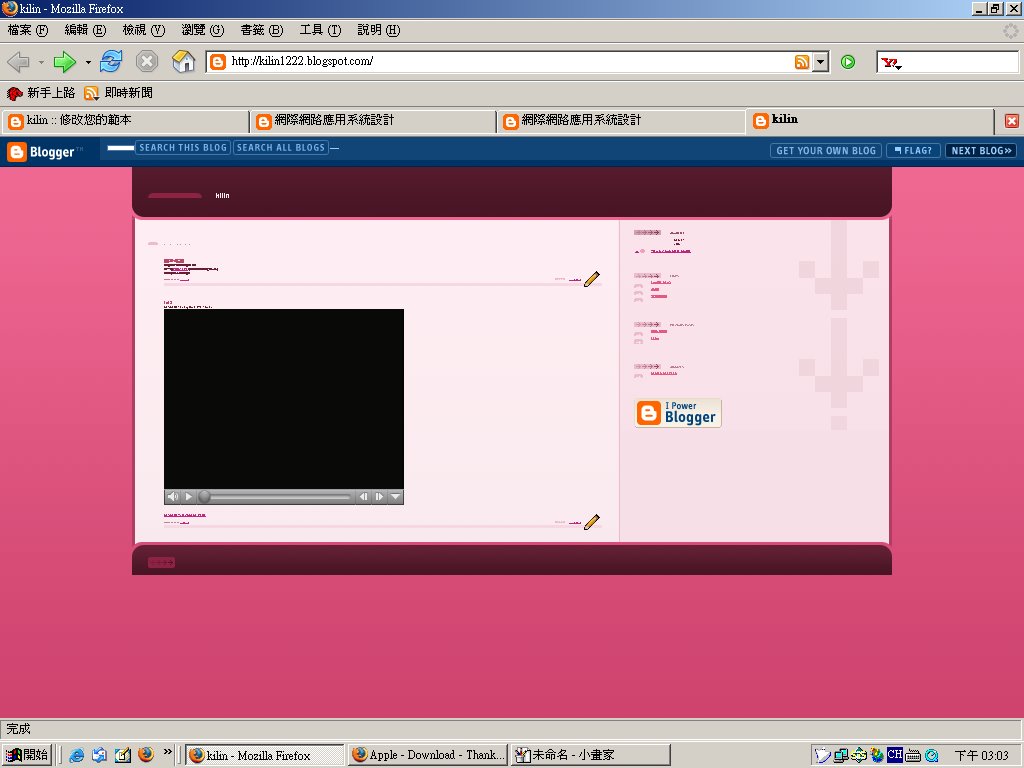Launch Firefox from quick launch icon
The width and height of the screenshot is (1024, 768).
click(146, 754)
